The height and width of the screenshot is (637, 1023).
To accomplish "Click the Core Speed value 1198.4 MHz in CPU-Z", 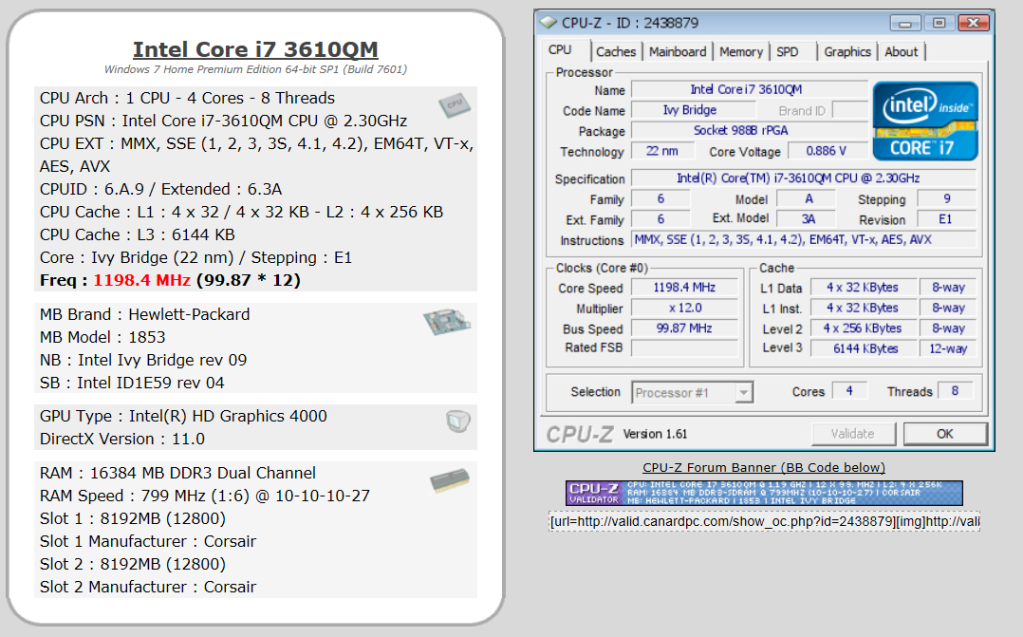I will coord(684,288).
